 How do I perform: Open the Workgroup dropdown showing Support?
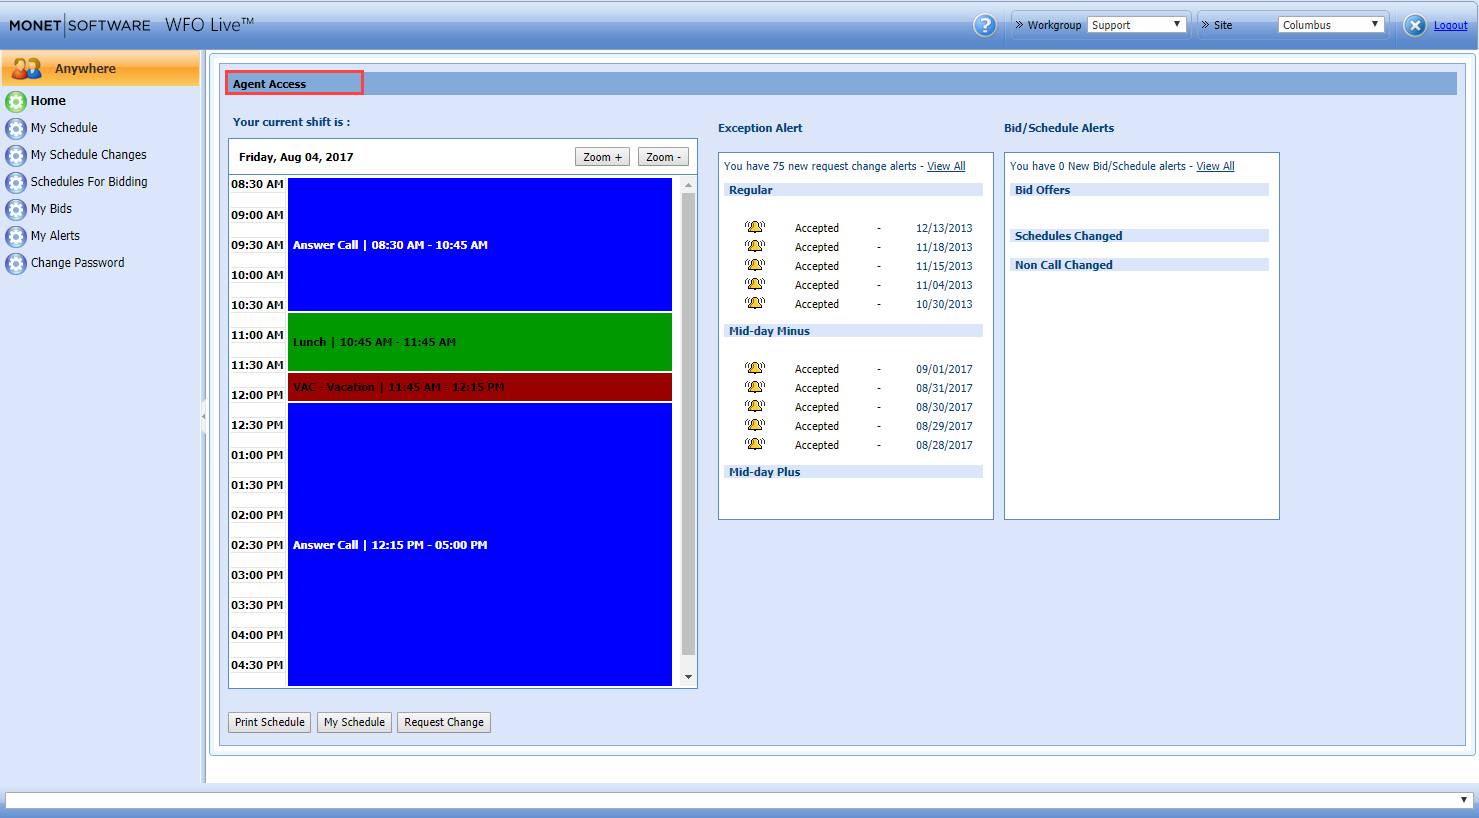(x=1136, y=25)
